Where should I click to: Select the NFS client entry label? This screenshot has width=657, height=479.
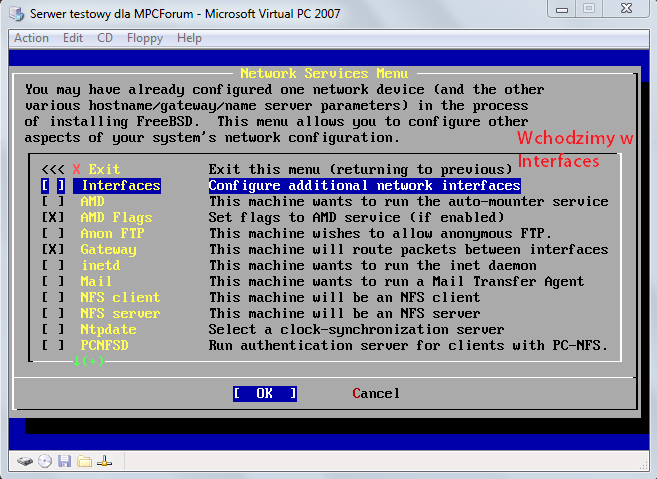pyautogui.click(x=120, y=297)
